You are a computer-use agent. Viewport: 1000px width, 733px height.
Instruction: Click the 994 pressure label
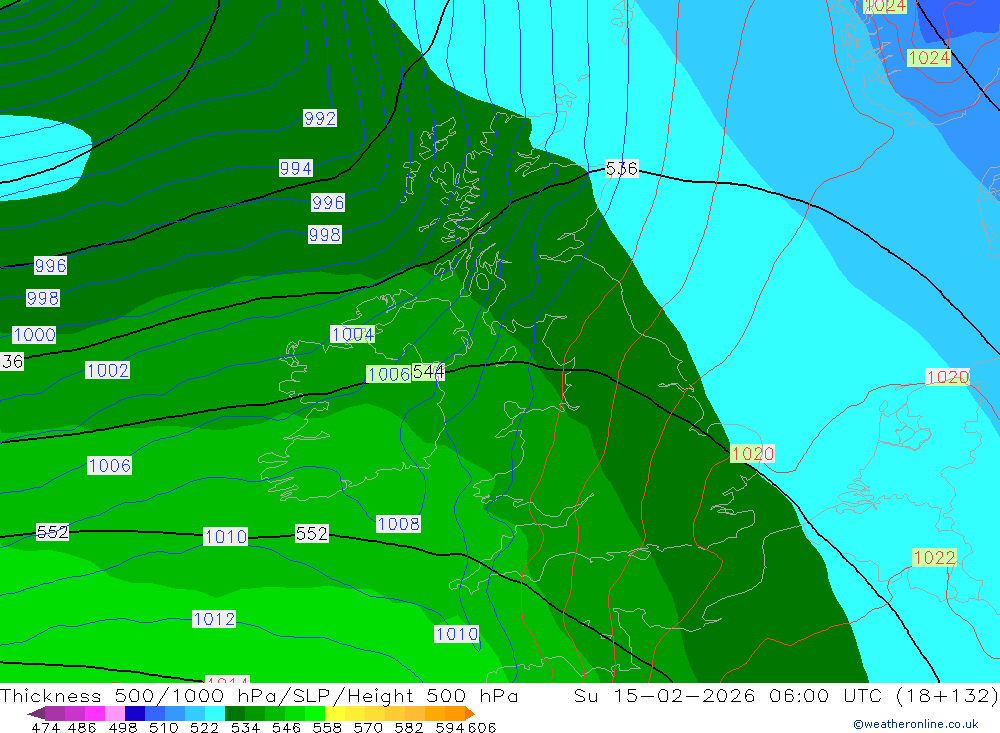296,168
